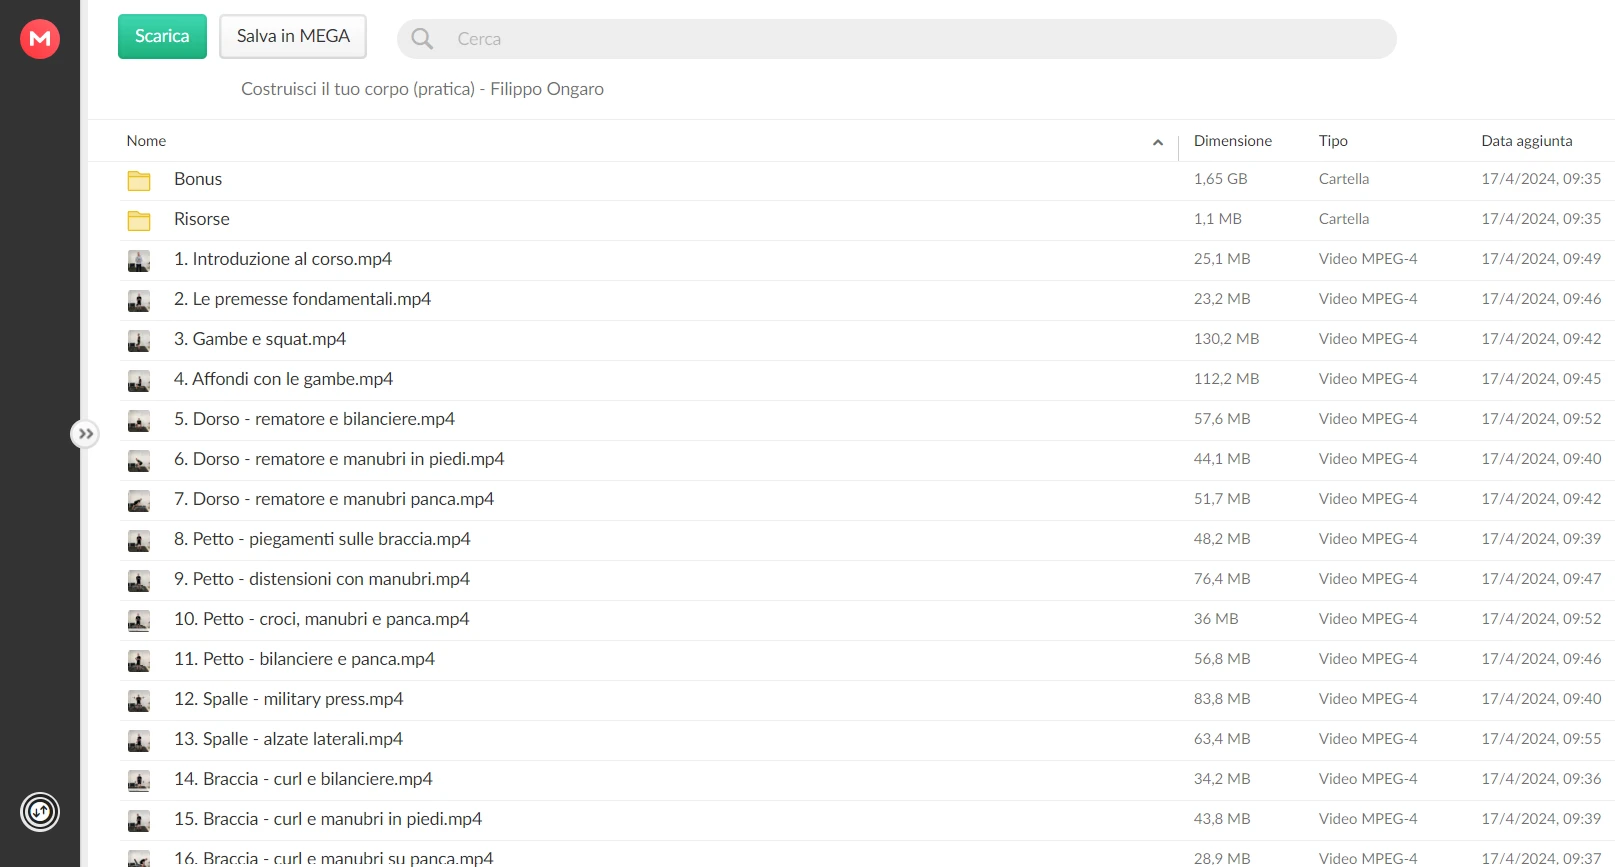Click video thumbnail for 6. Dorso manubri in piedi
This screenshot has width=1615, height=867.
click(x=139, y=460)
